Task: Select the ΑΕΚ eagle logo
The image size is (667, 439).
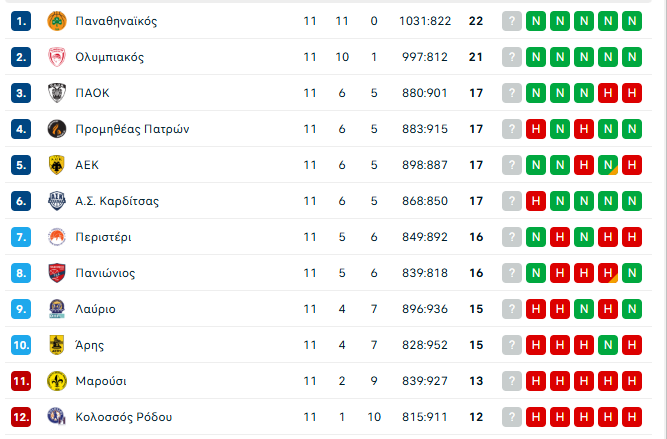Action: [57, 165]
